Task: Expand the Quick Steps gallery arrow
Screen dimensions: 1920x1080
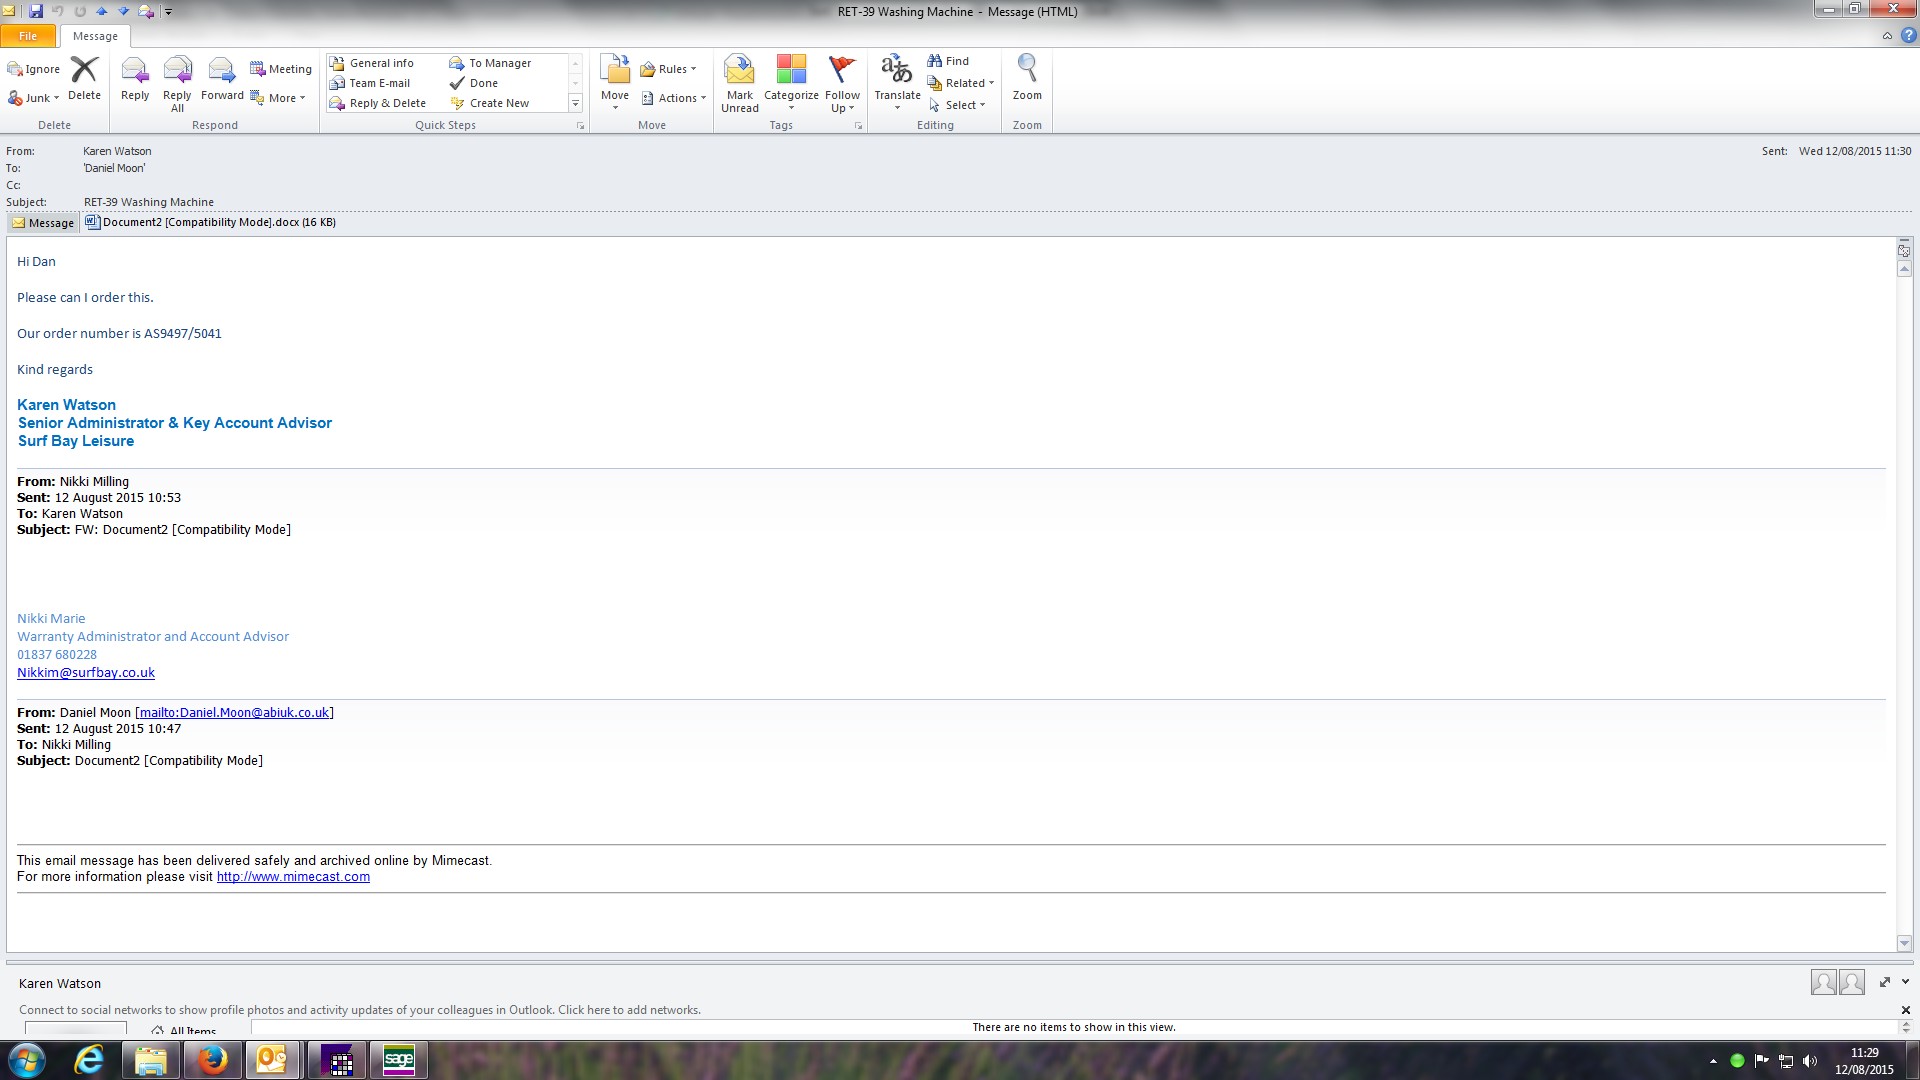Action: pos(575,103)
